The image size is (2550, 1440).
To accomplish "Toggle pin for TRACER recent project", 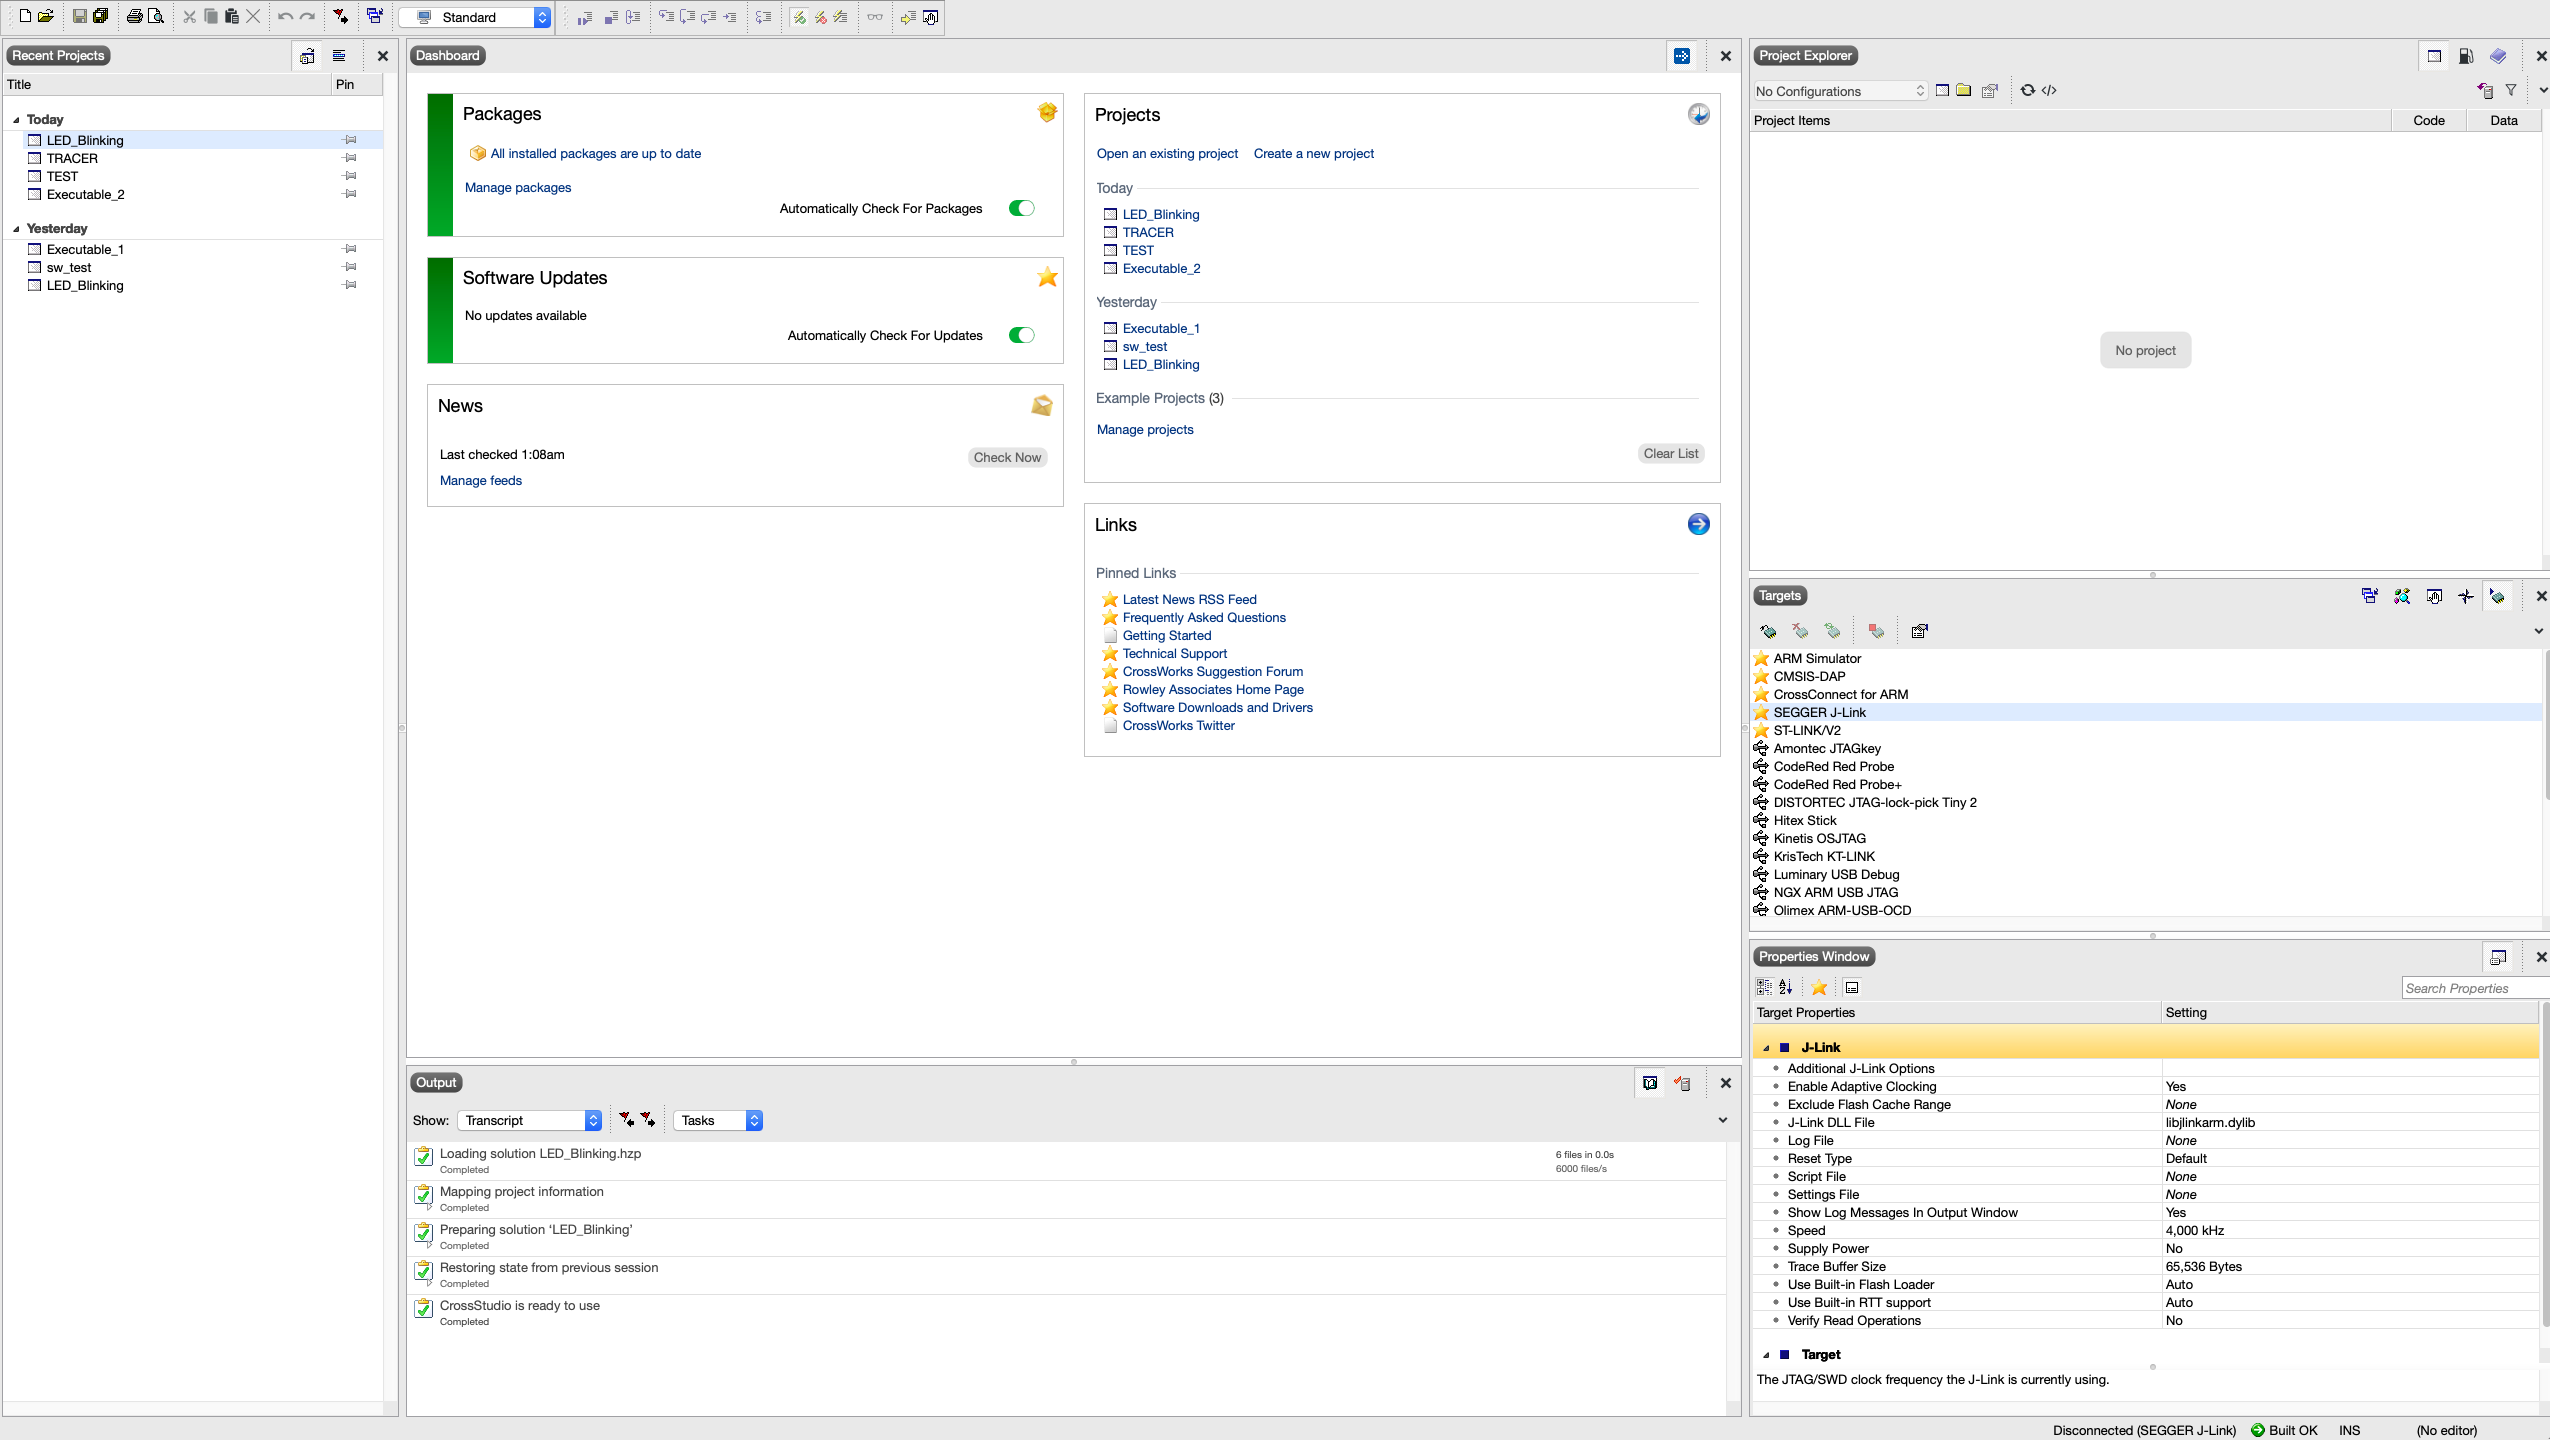I will click(x=350, y=158).
